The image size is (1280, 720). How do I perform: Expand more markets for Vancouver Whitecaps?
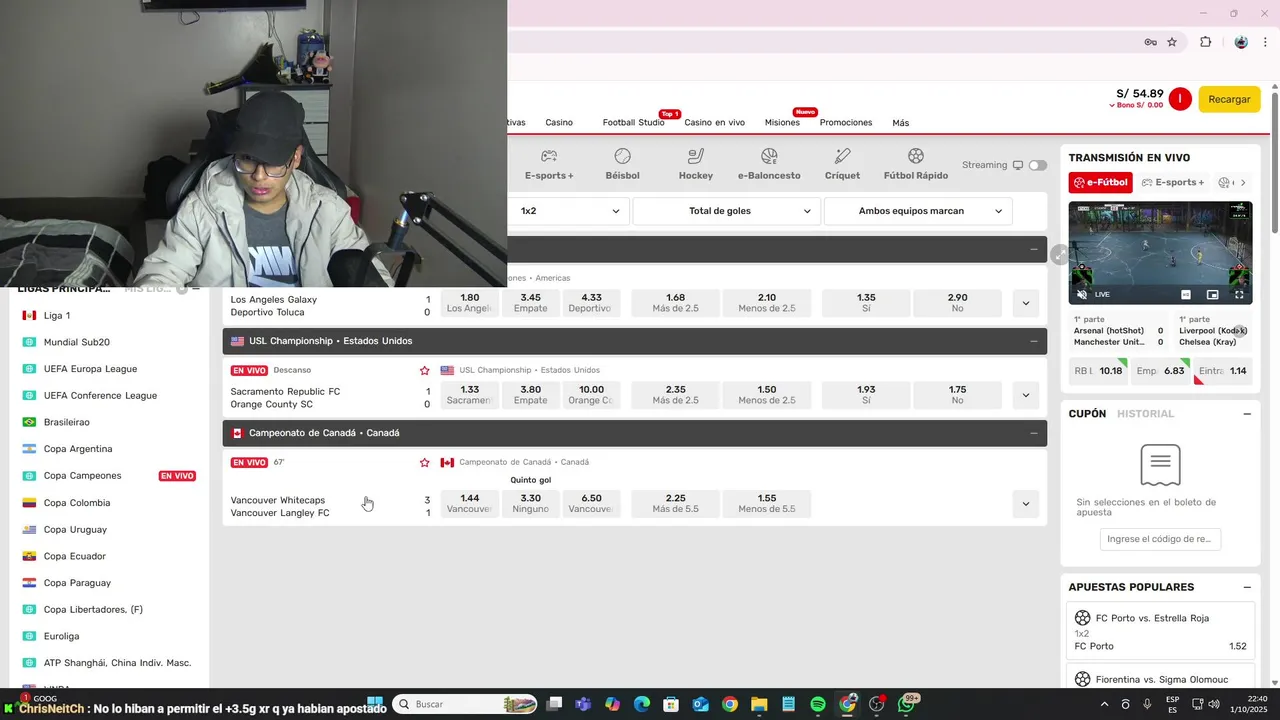coord(1025,504)
